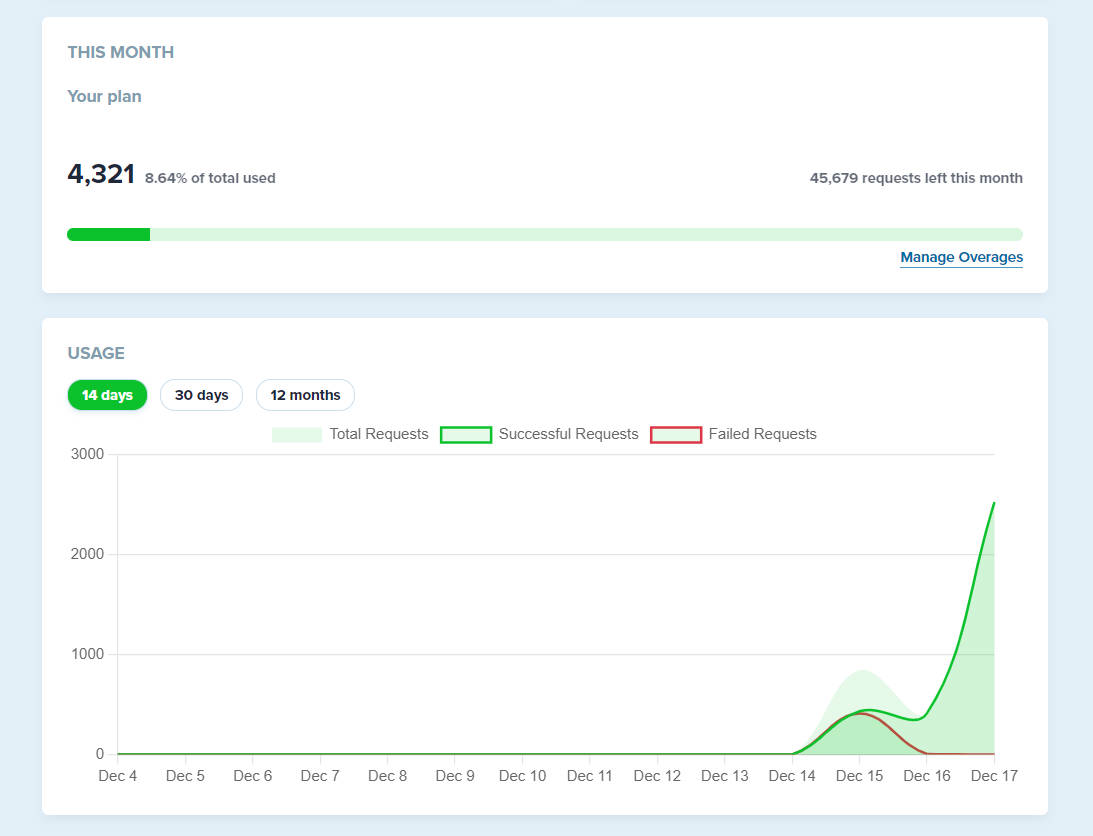Click the Dec 16 label on x-axis

926,775
